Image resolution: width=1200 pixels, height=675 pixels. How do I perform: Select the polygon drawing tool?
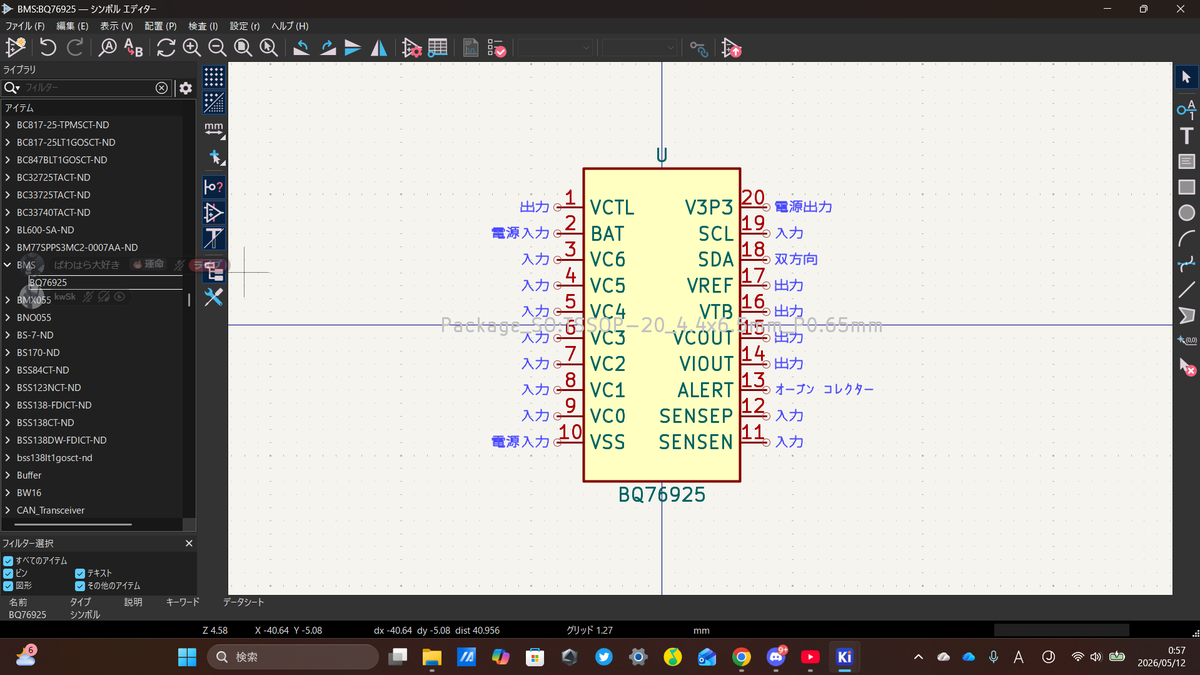coord(1186,317)
